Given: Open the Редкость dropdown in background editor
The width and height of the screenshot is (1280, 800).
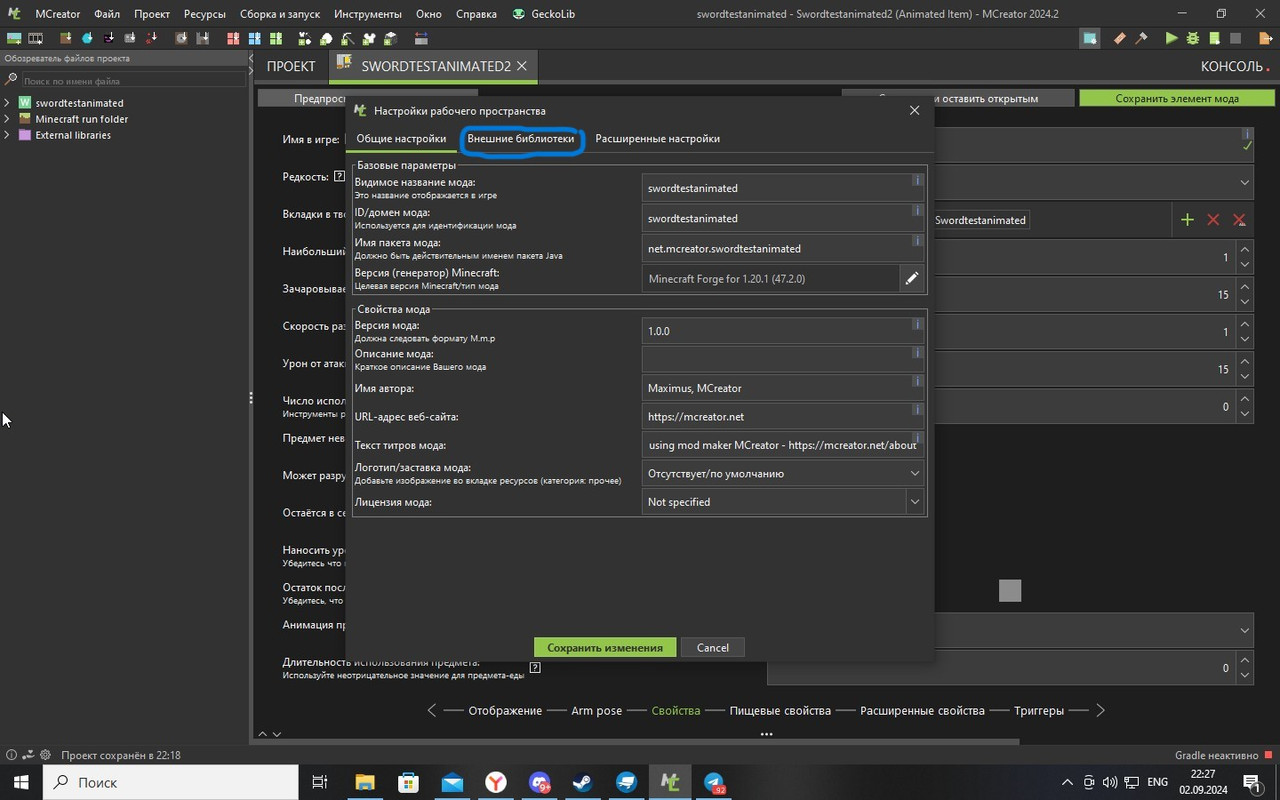Looking at the screenshot, I should coord(1244,182).
